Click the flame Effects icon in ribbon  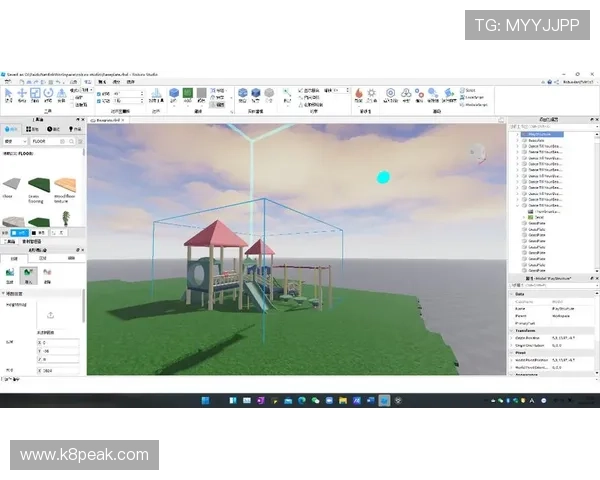[359, 94]
